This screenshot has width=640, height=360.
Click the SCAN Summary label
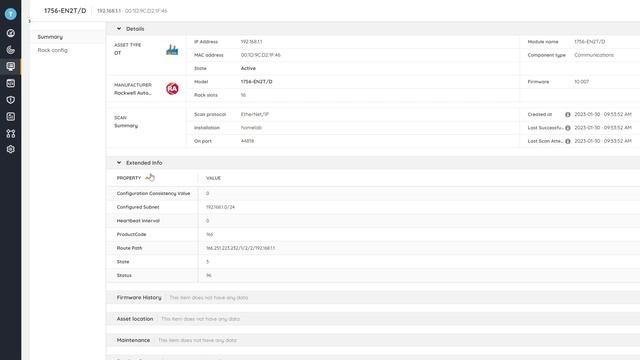tap(126, 122)
